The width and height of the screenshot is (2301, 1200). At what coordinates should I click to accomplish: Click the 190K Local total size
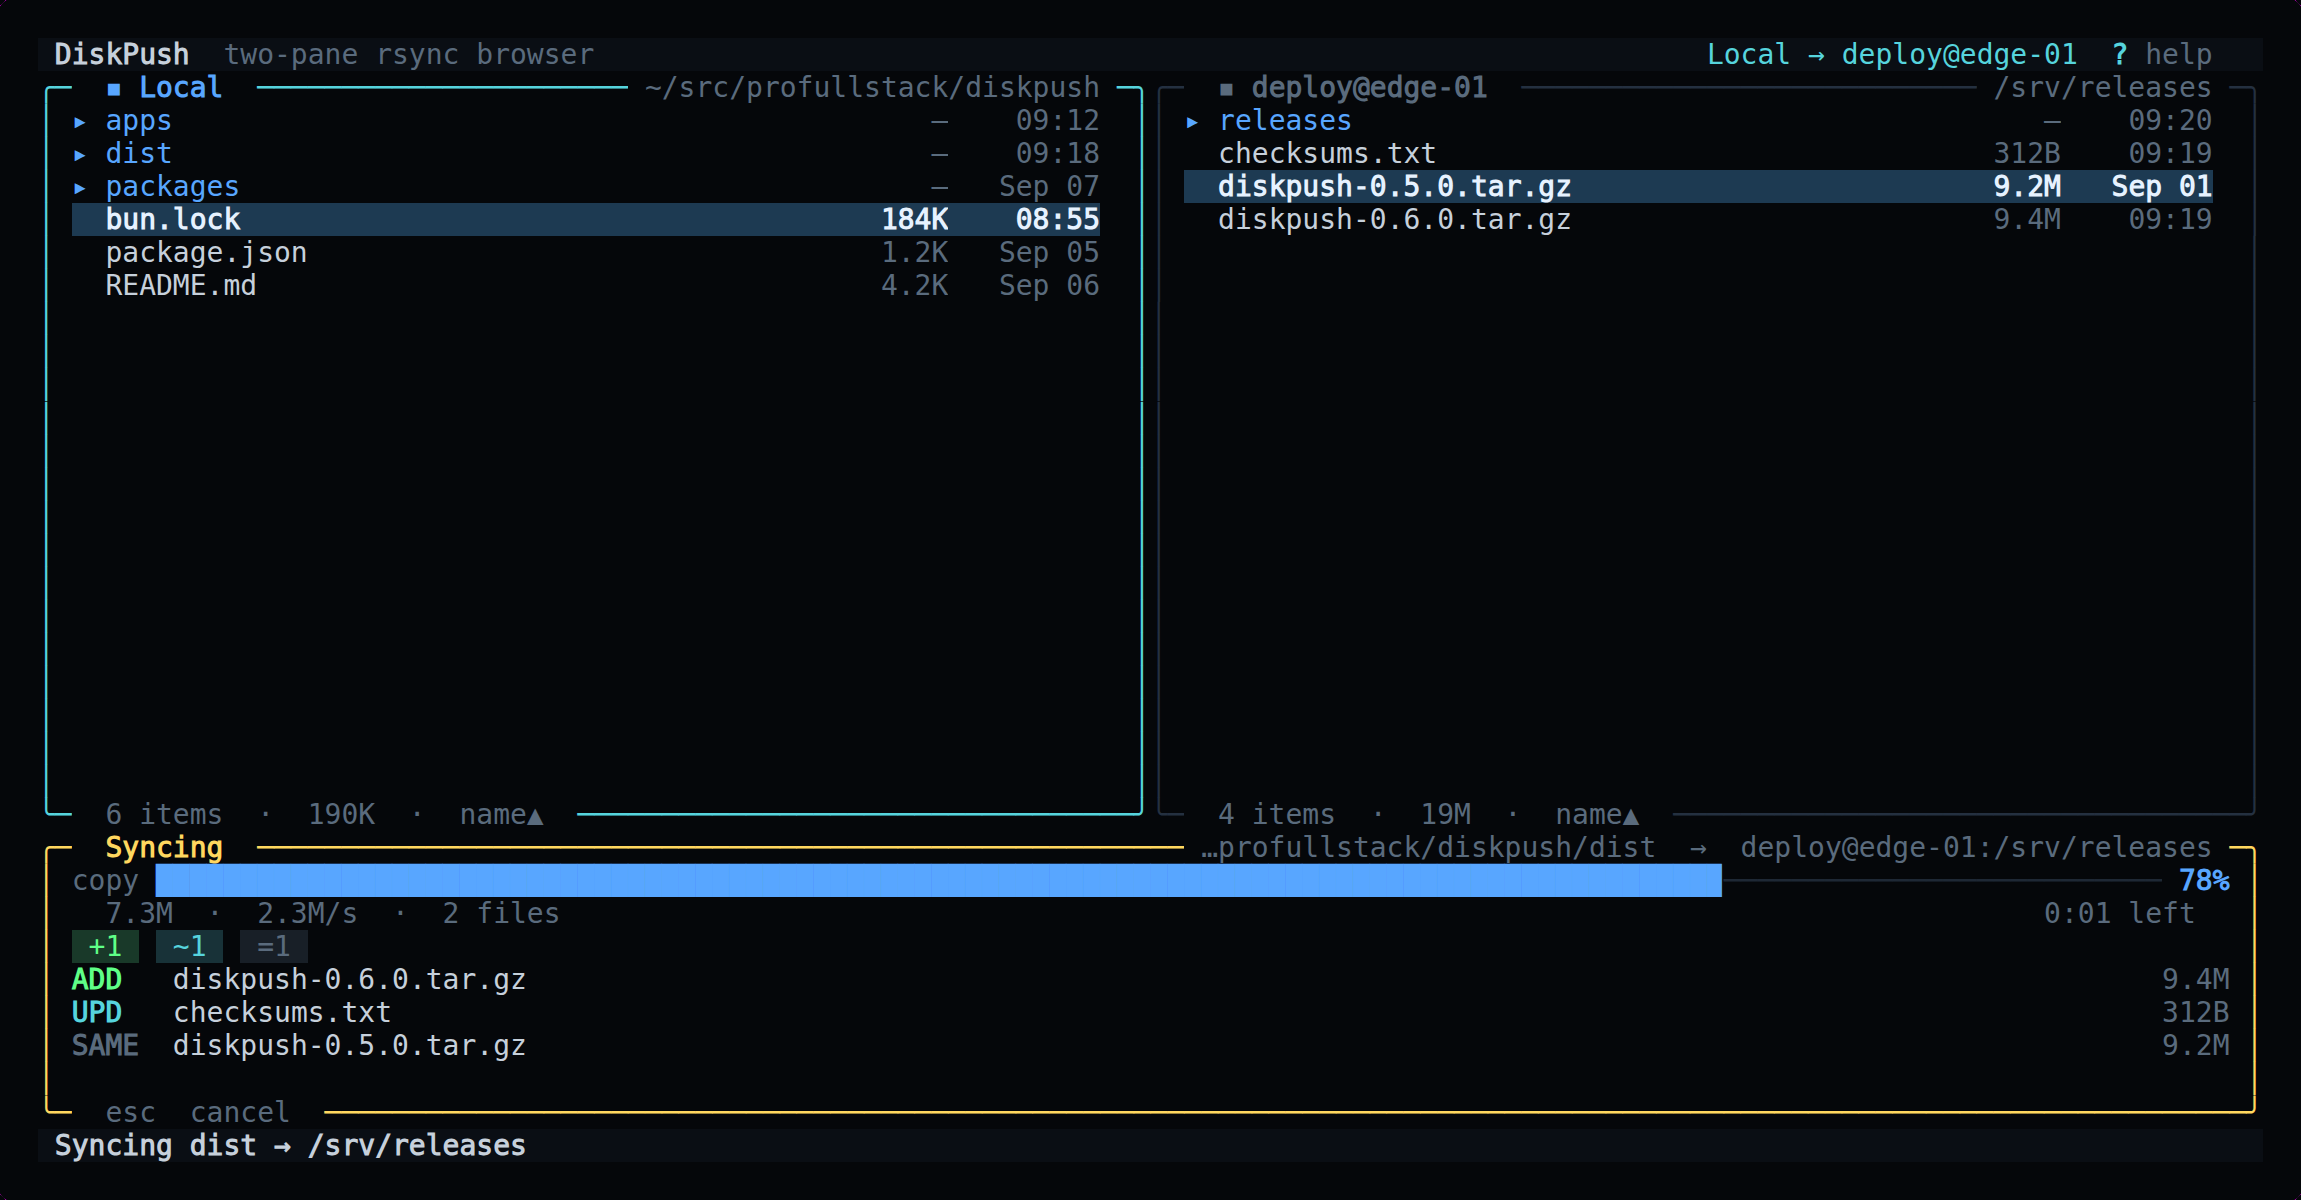point(341,815)
